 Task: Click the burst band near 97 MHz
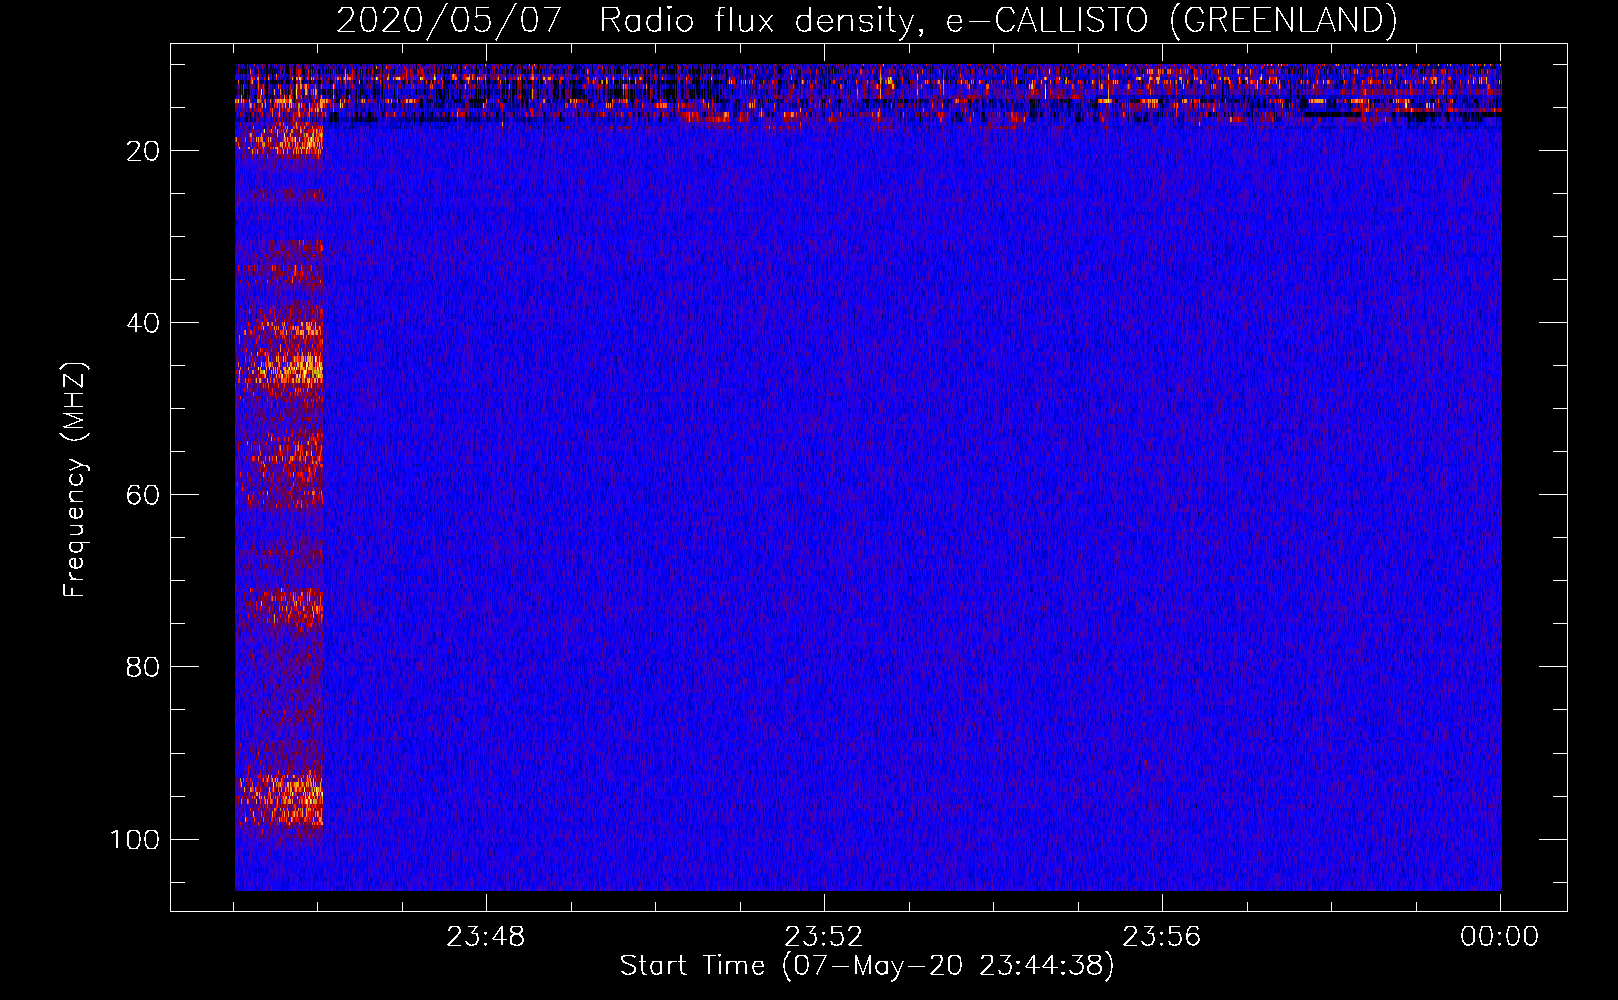(280, 798)
